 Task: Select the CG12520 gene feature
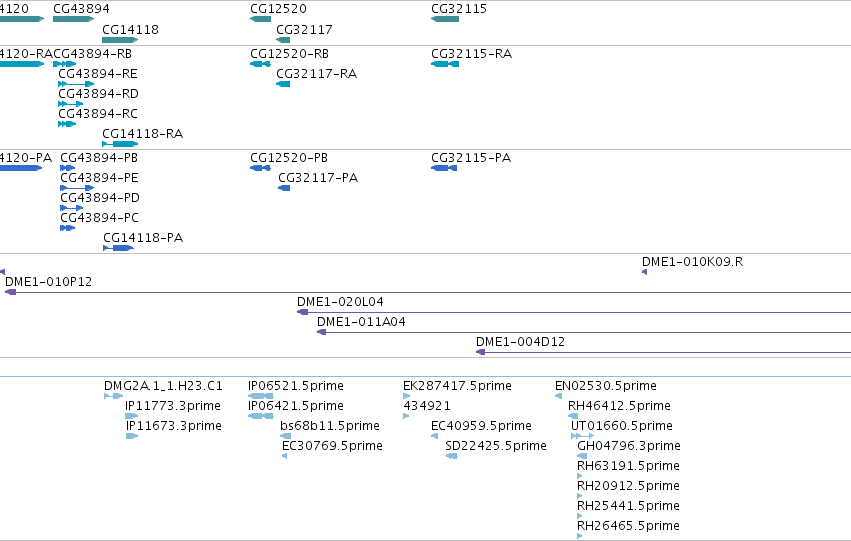pyautogui.click(x=261, y=19)
